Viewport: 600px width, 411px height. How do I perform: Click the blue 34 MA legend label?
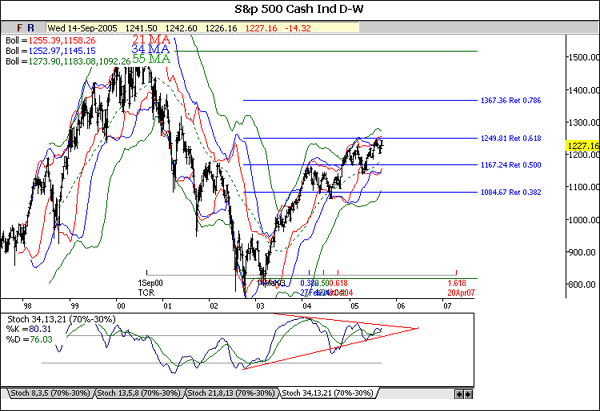click(x=150, y=49)
